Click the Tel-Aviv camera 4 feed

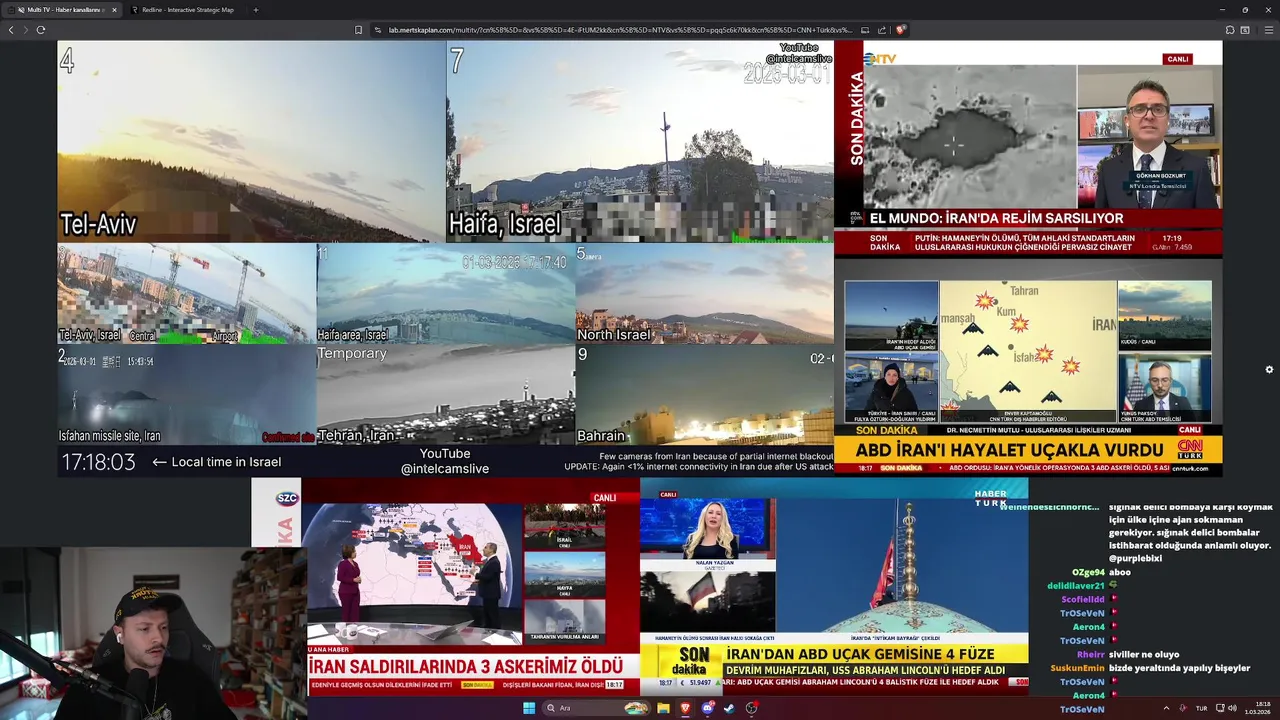(251, 141)
